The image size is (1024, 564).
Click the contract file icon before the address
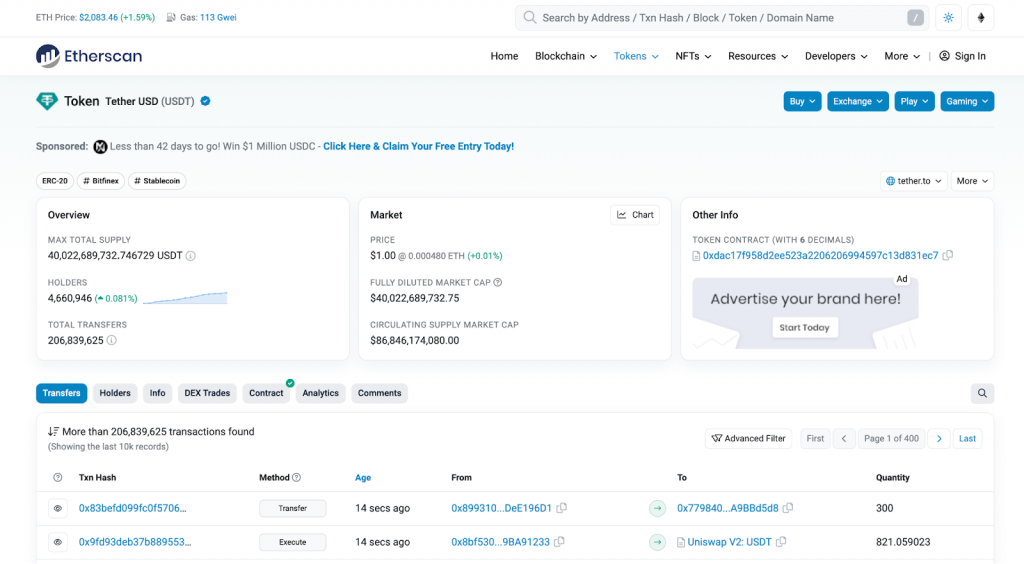click(x=696, y=256)
